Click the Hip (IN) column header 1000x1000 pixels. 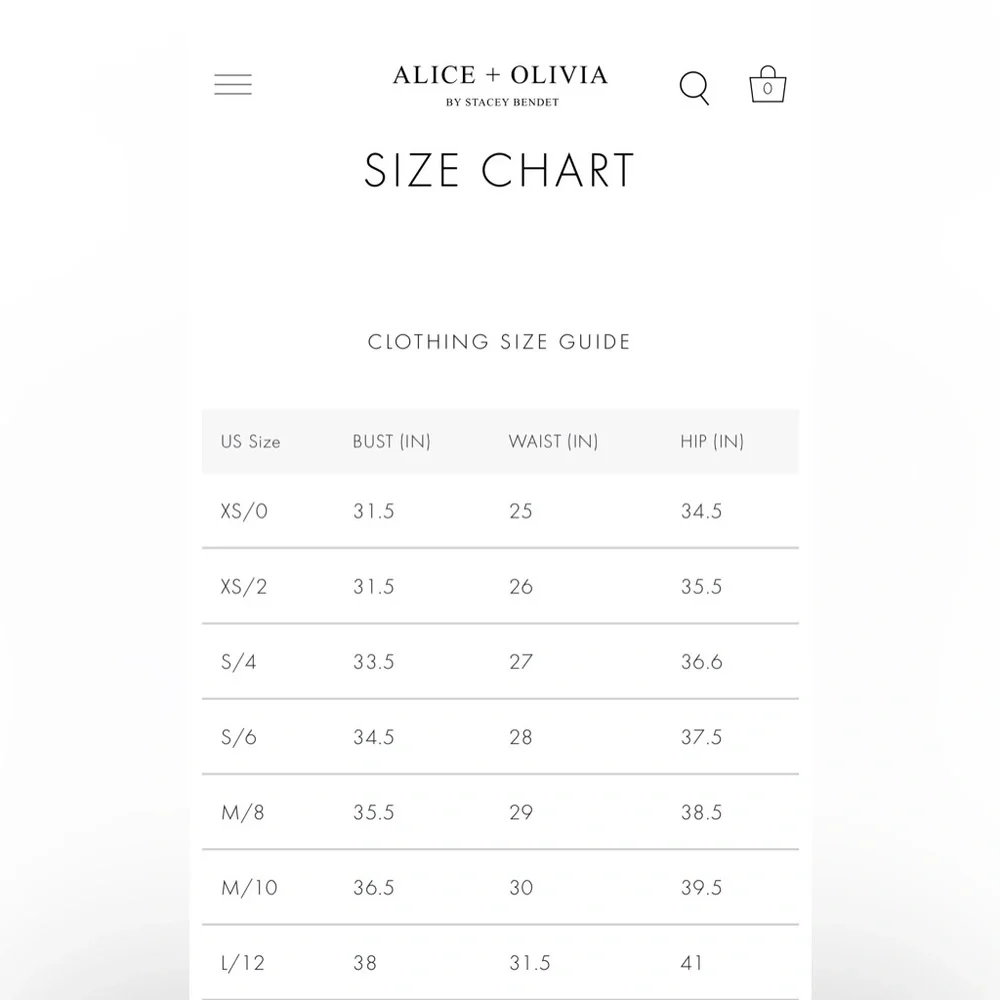pos(712,441)
